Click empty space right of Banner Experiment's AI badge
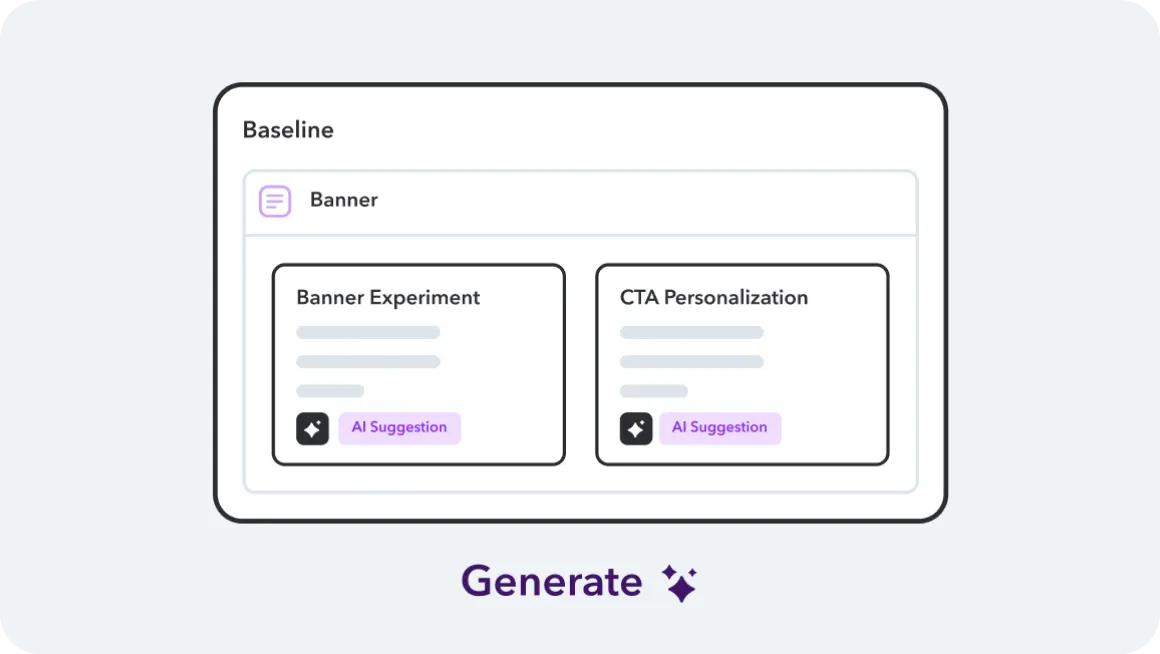 point(510,429)
